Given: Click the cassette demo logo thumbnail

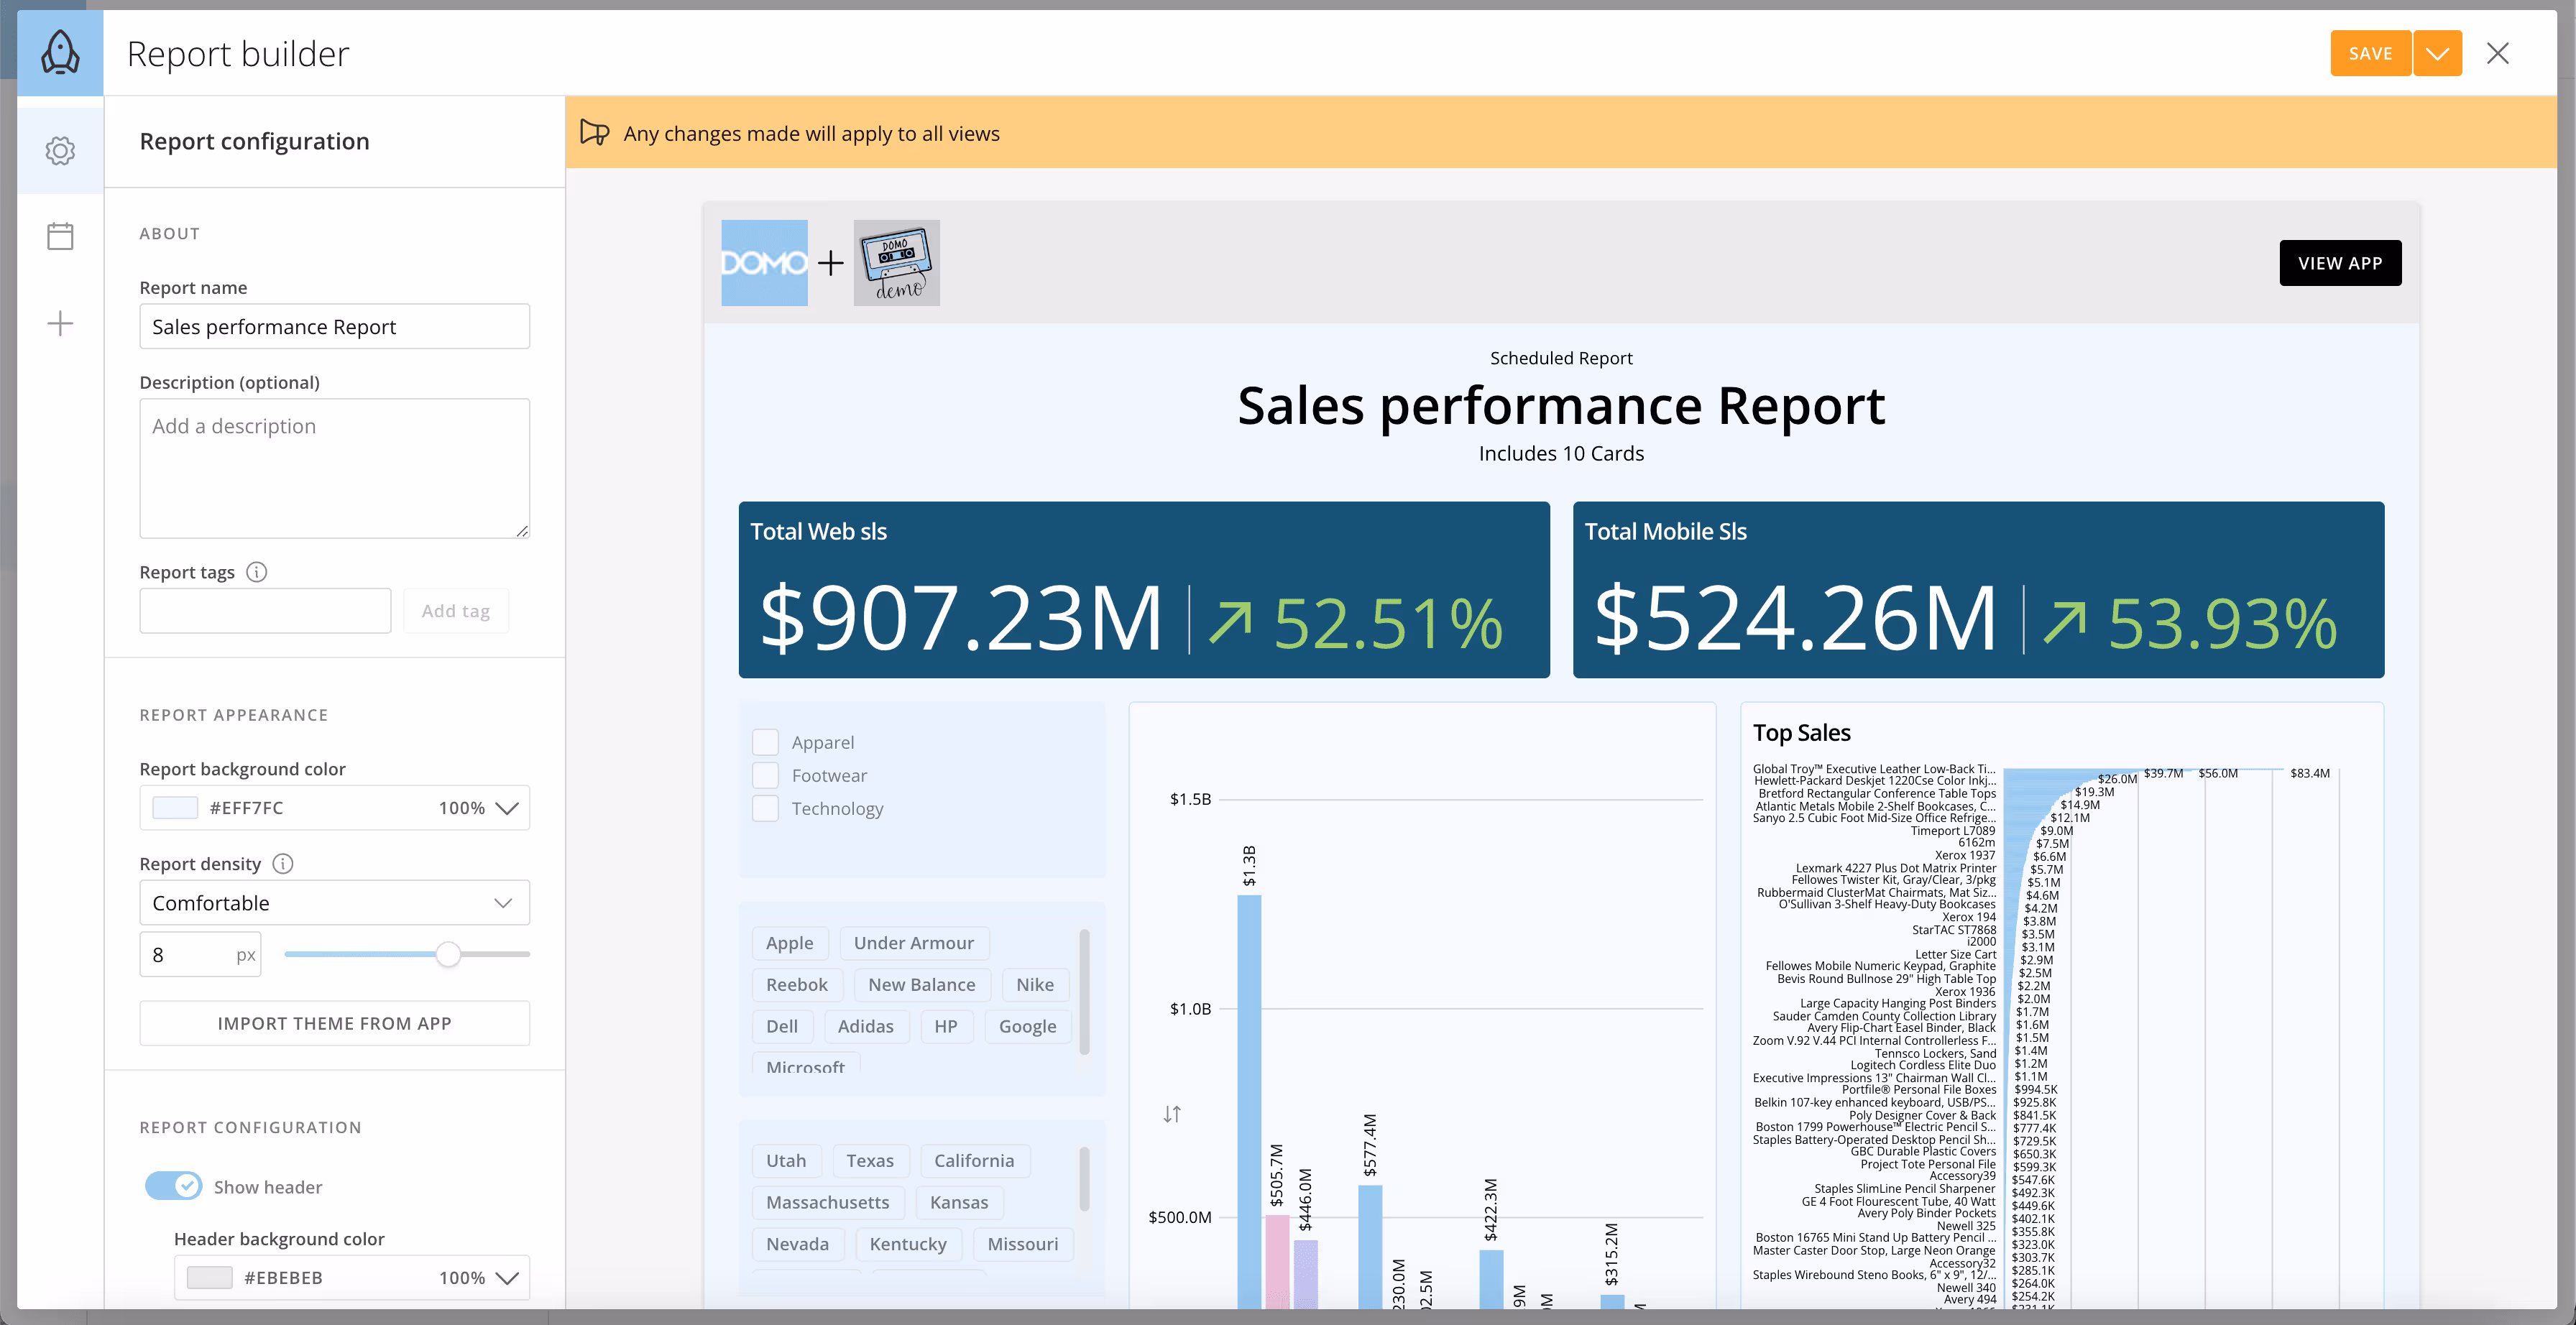Looking at the screenshot, I should (x=896, y=263).
